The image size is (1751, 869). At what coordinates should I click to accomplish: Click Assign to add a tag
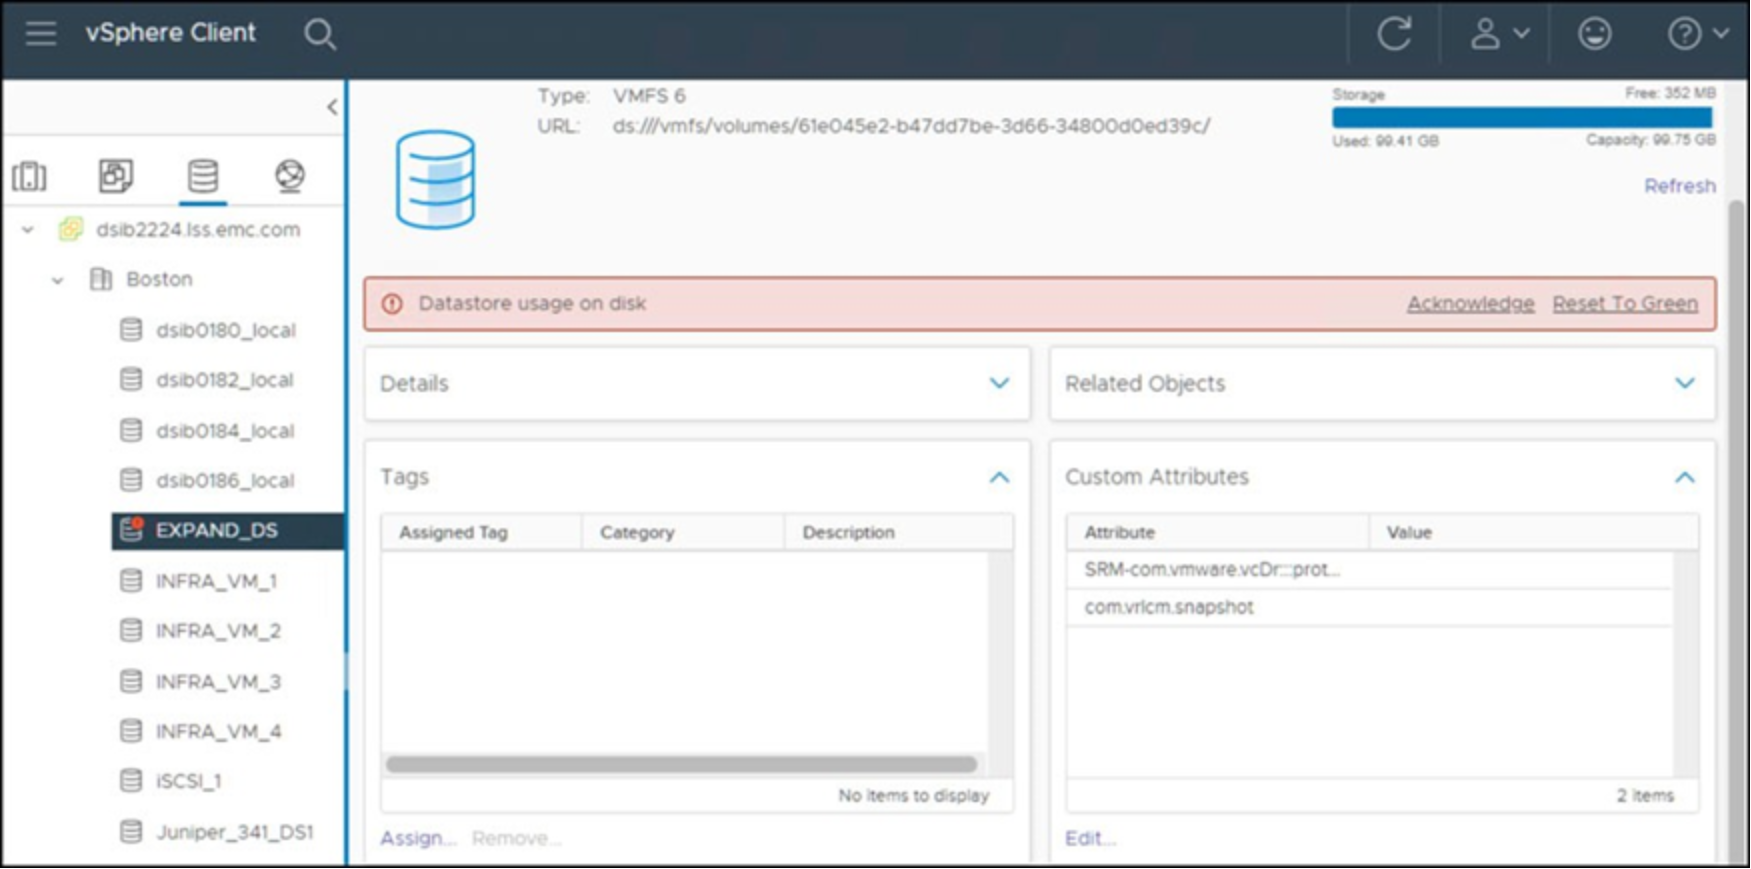(417, 839)
